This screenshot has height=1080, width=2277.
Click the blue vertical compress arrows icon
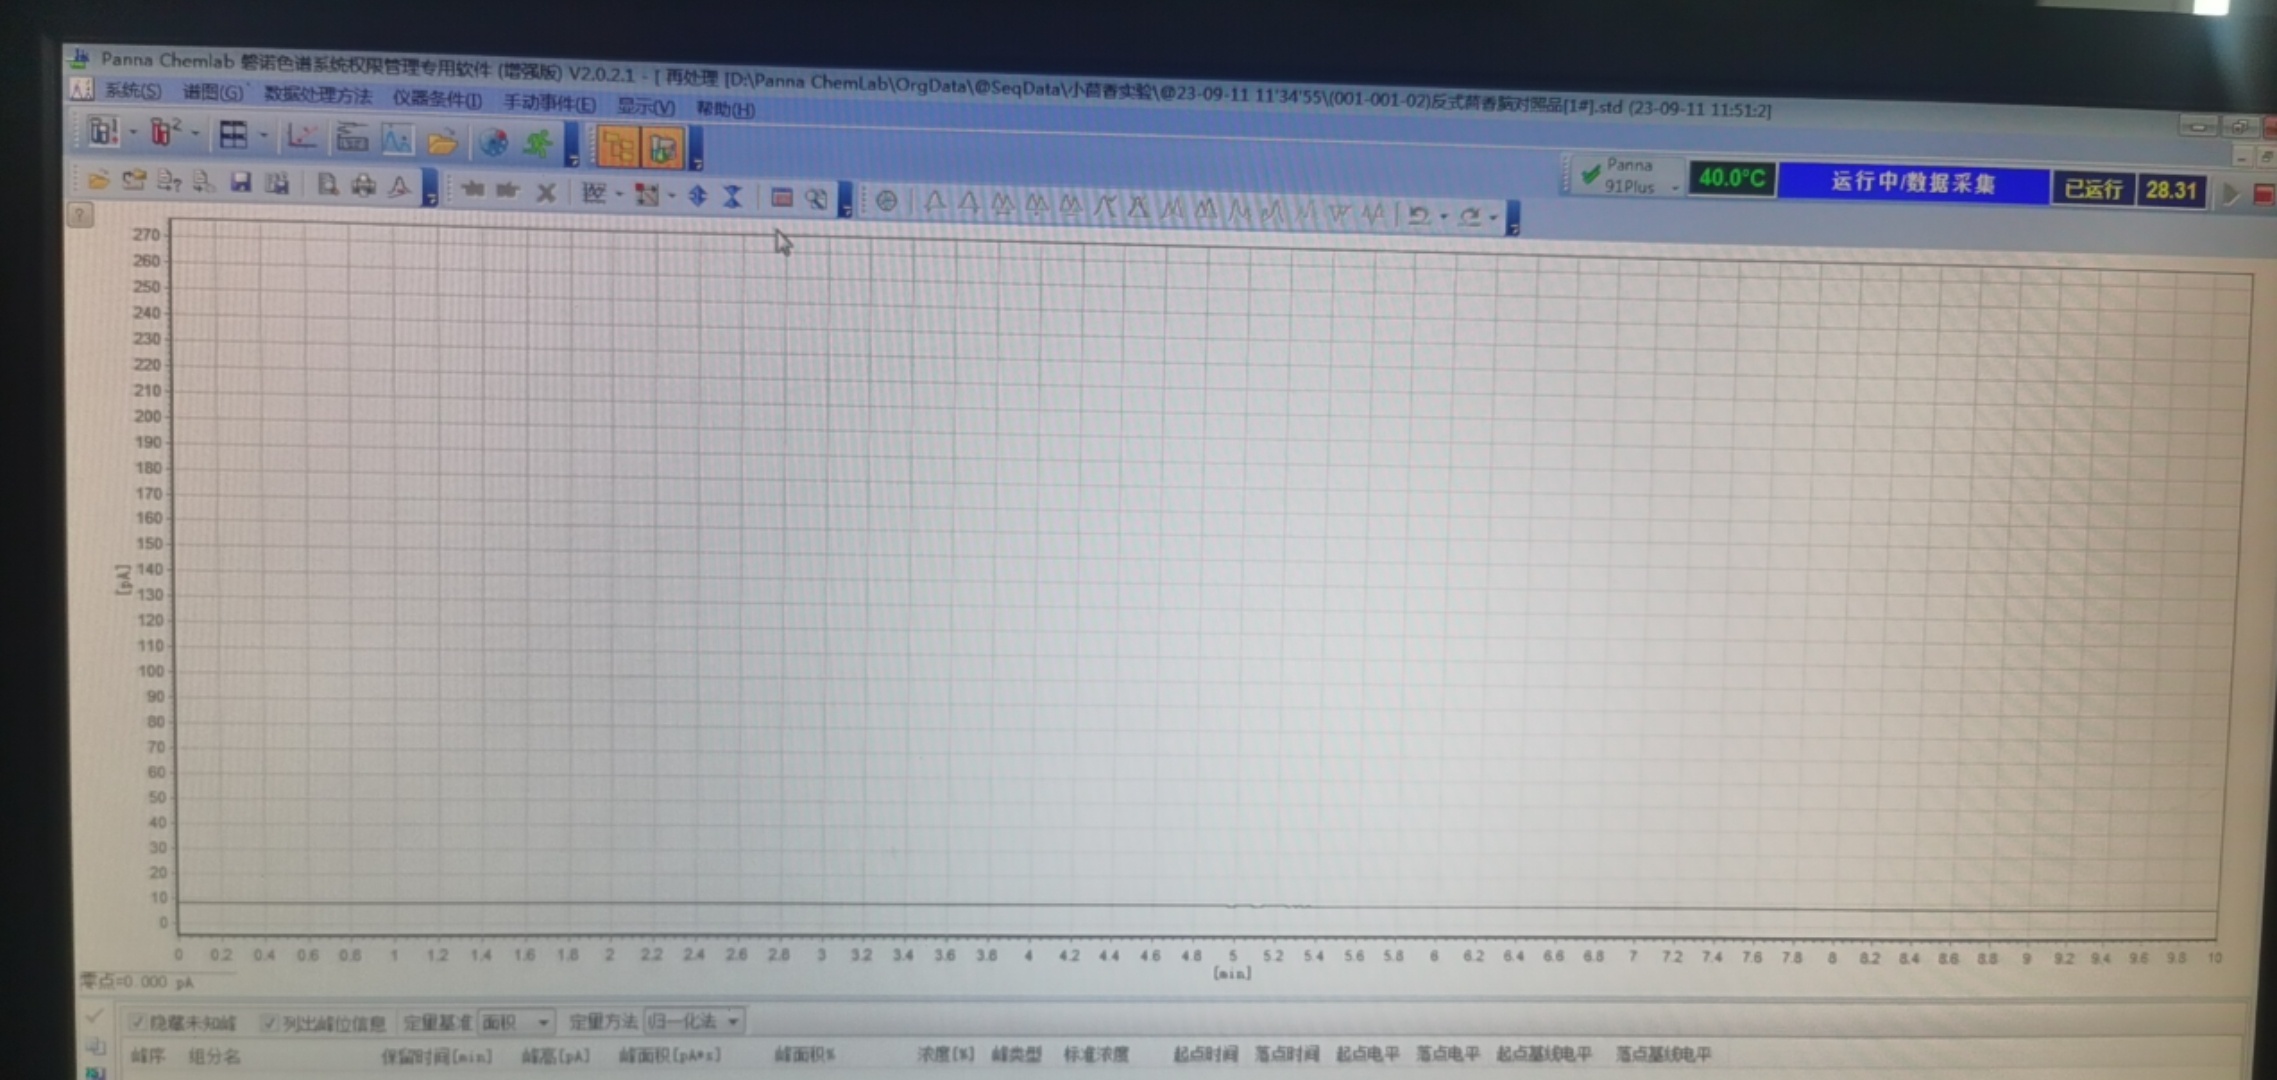click(733, 196)
